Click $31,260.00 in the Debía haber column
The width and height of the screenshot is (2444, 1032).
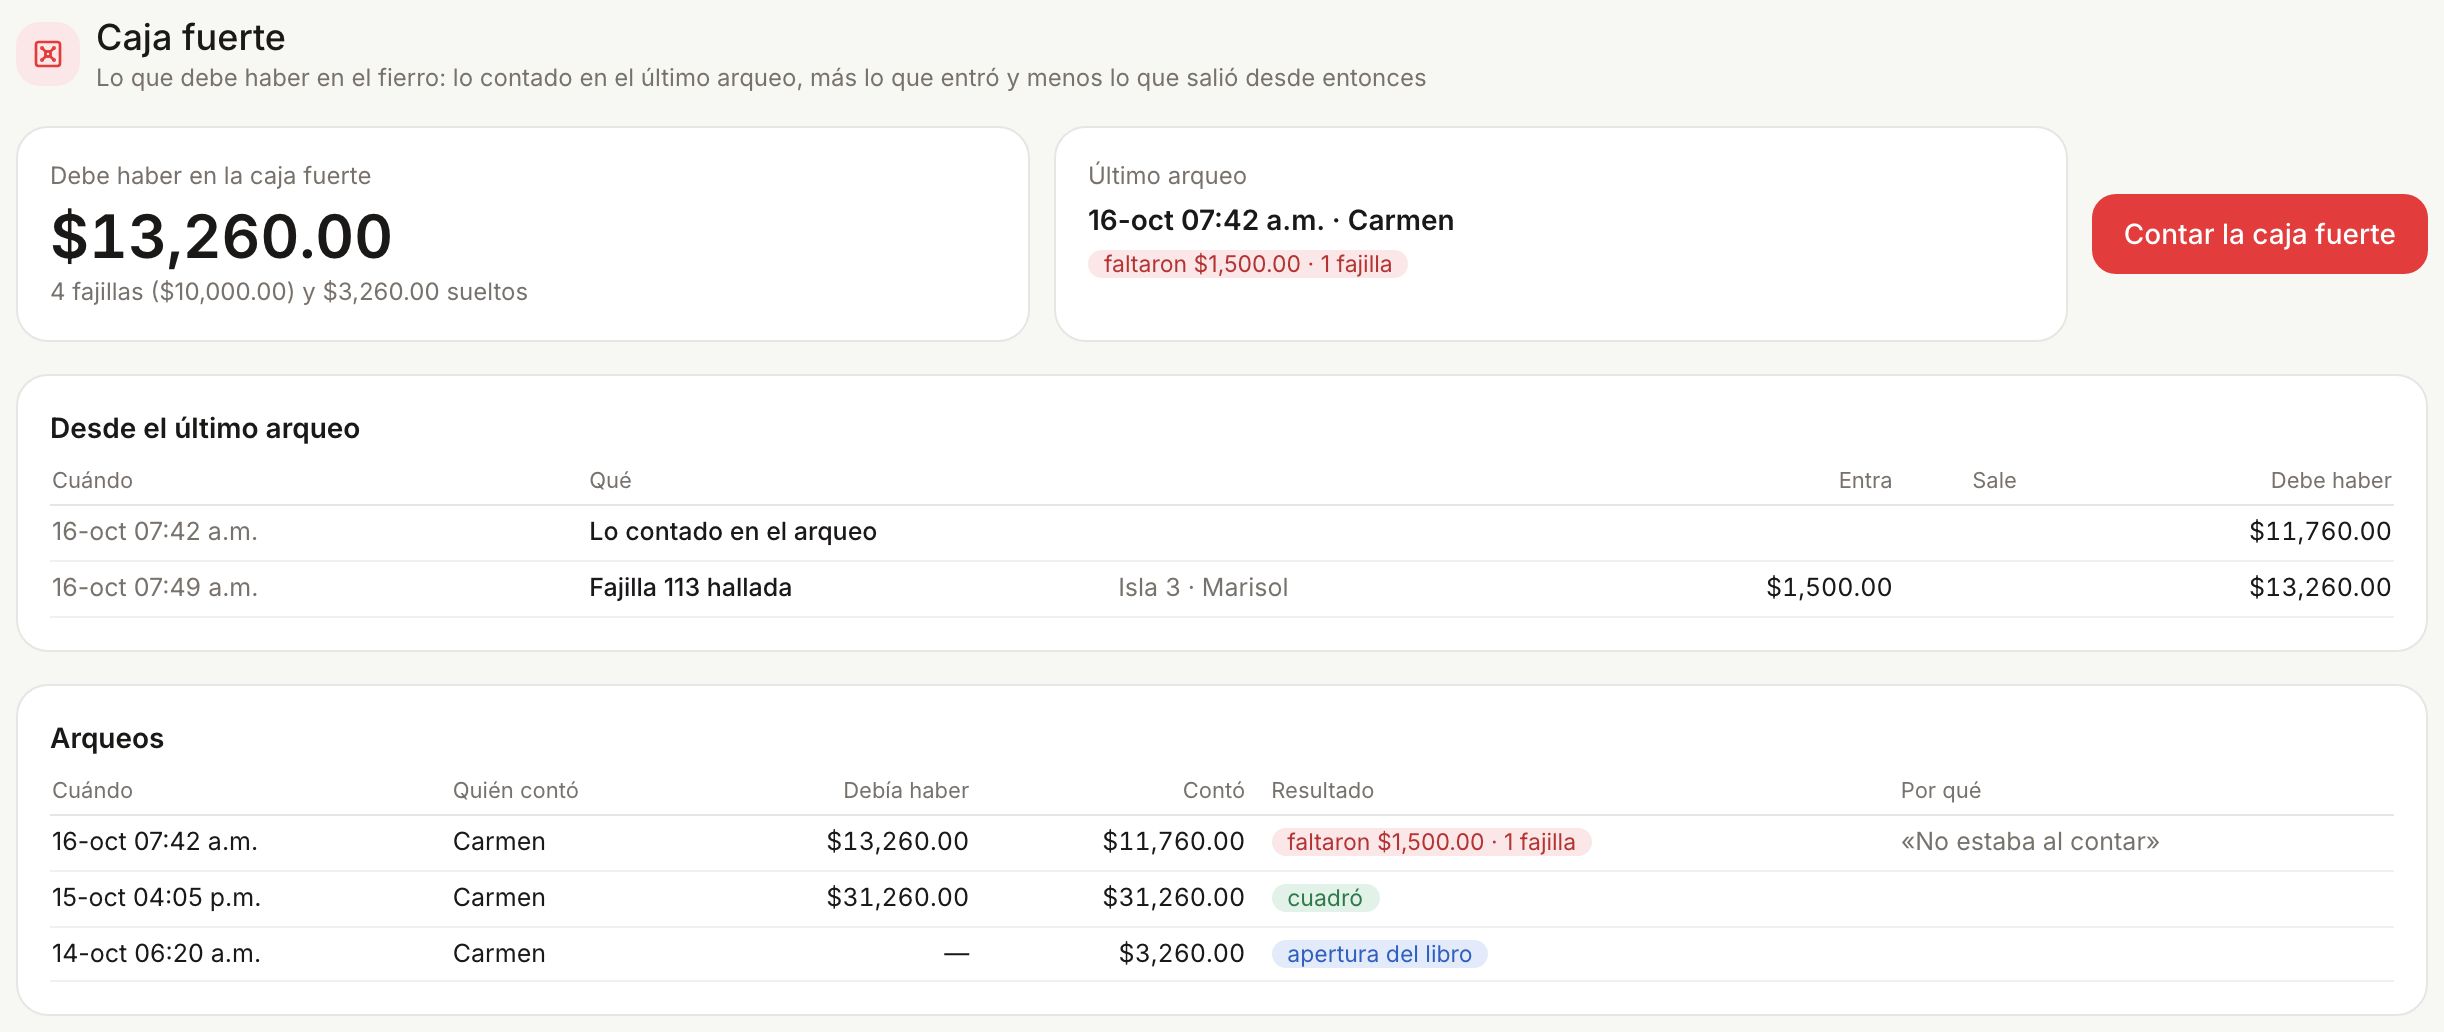click(897, 898)
